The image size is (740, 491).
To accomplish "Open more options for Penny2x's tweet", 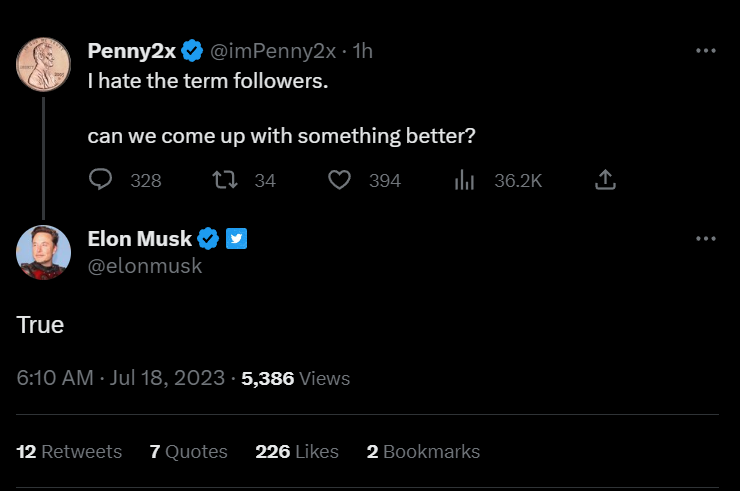I will click(x=706, y=51).
